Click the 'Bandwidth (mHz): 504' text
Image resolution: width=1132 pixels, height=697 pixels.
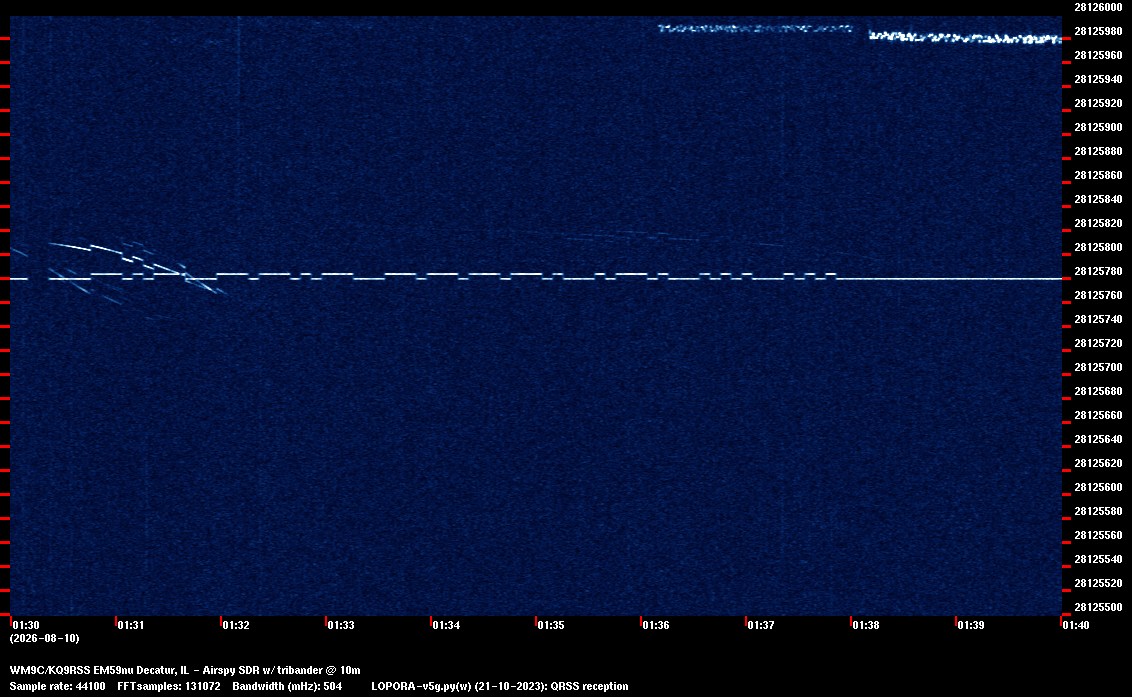point(287,686)
